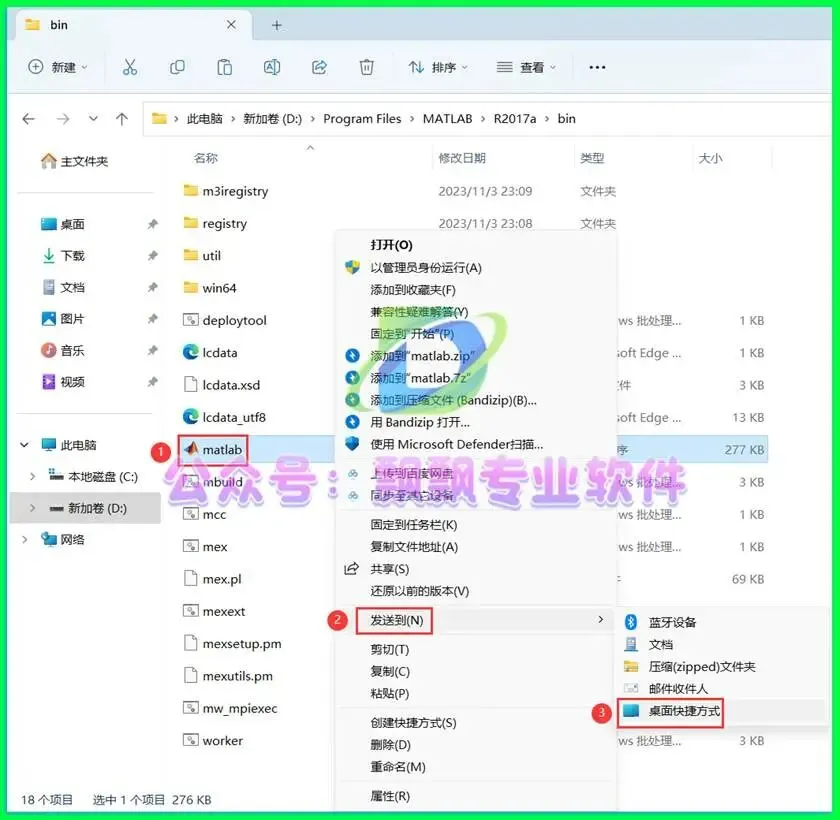Click the Paste clipboard icon in toolbar
The height and width of the screenshot is (820, 840).
224,67
